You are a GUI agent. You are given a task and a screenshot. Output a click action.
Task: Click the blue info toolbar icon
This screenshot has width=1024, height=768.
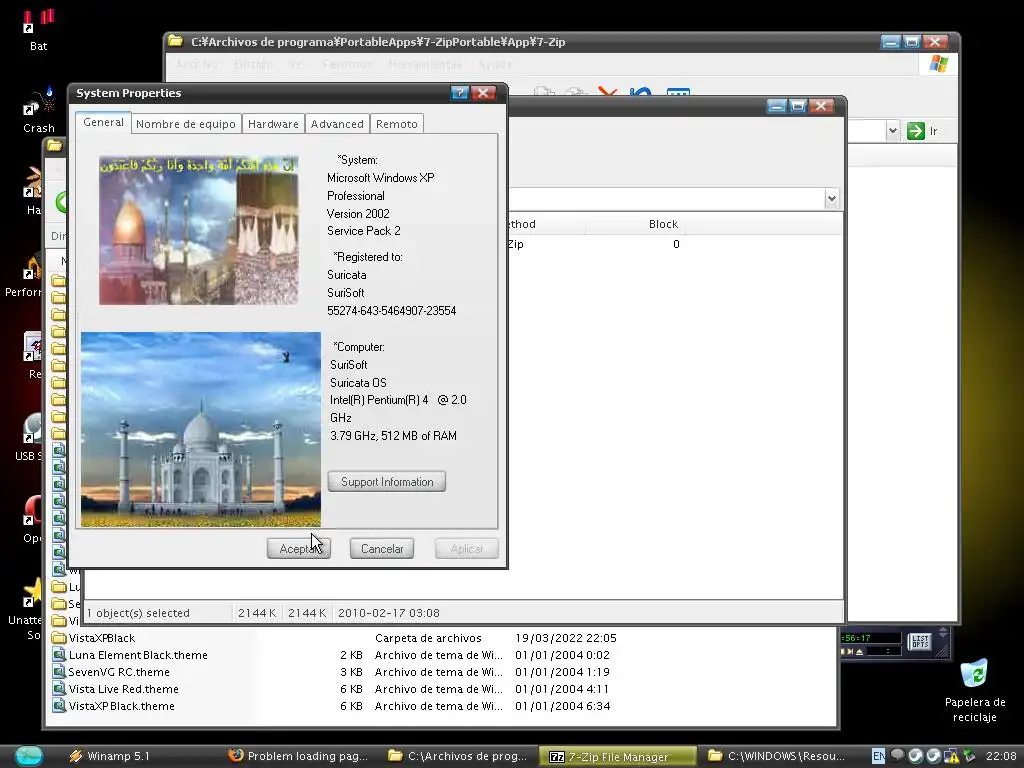click(678, 93)
